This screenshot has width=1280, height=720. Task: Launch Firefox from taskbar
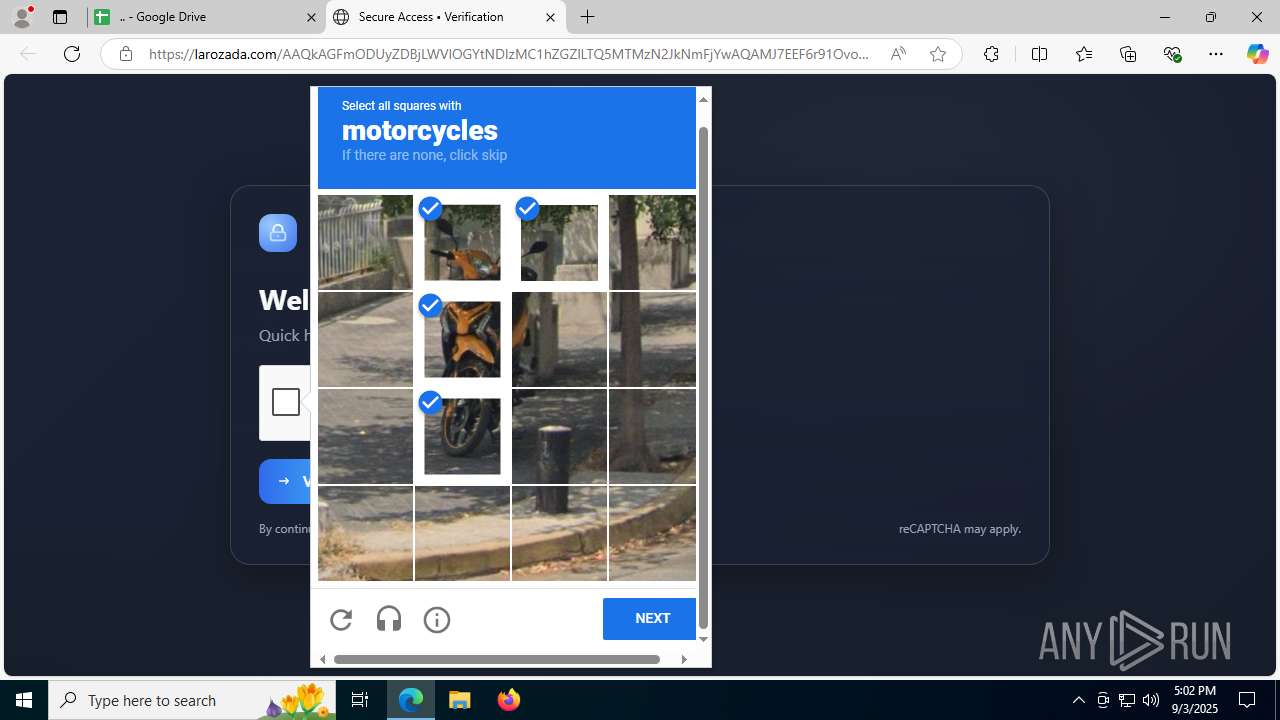pyautogui.click(x=509, y=700)
